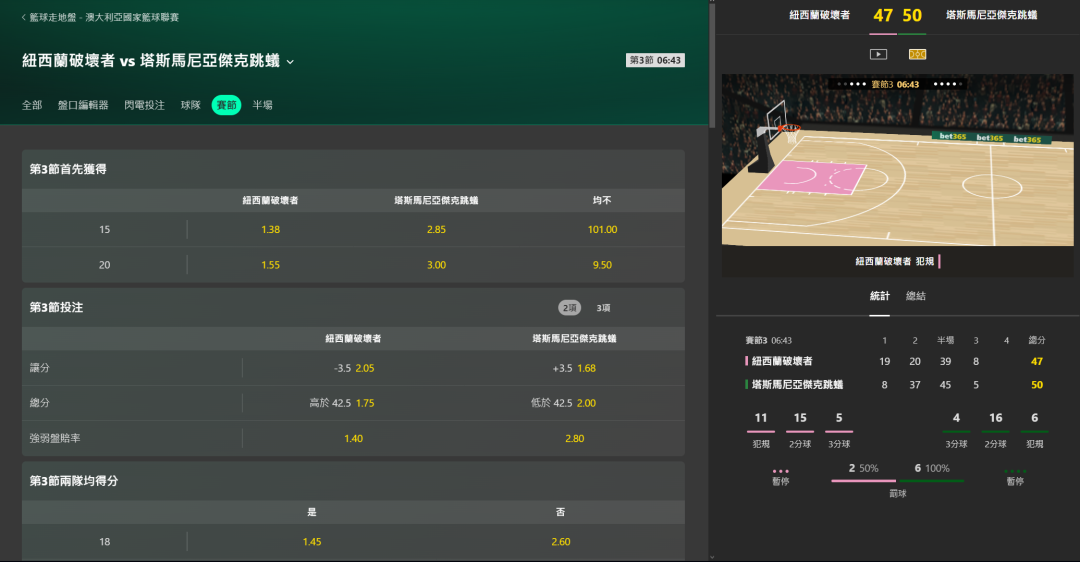Click the 紐西蘭破壞者 犯規 event caption
This screenshot has height=562, width=1080.
pos(895,262)
